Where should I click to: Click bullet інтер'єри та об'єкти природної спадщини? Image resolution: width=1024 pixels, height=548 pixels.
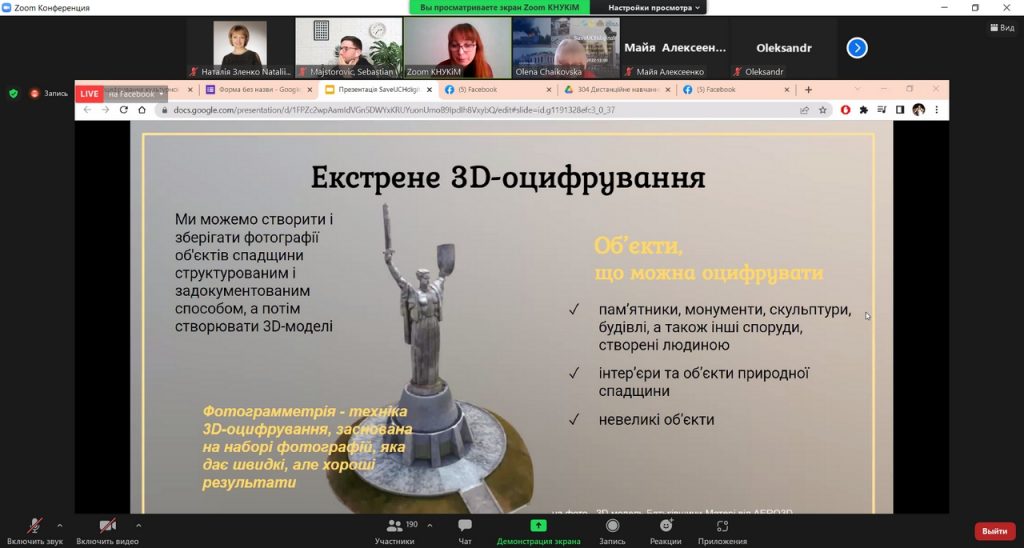pos(704,382)
